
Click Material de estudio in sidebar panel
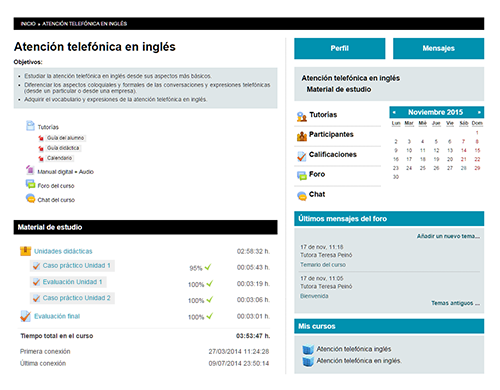coord(339,89)
